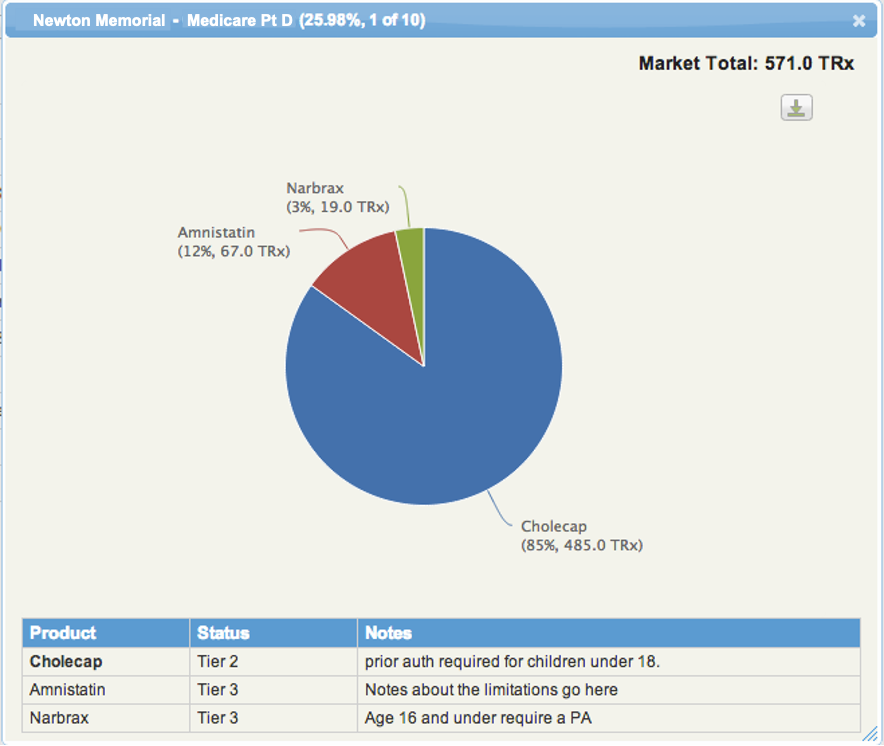Sort by the Status column header
The image size is (884, 746).
coord(223,633)
